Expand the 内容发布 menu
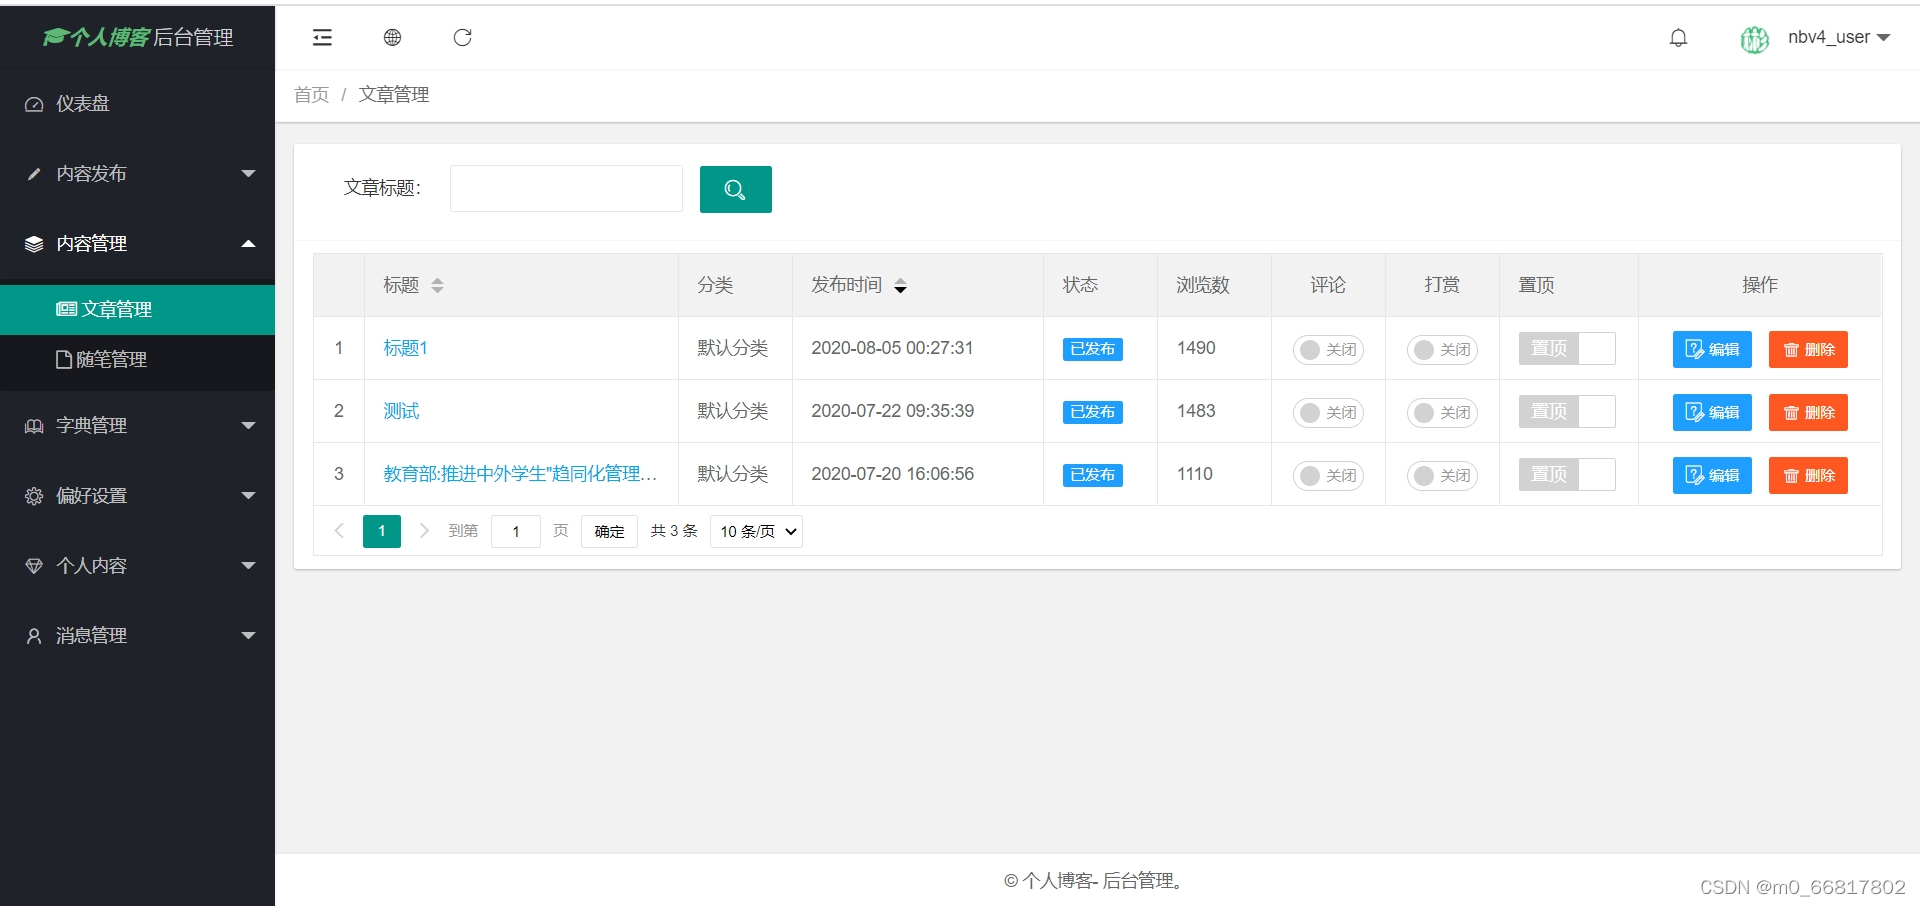The height and width of the screenshot is (906, 1920). pyautogui.click(x=90, y=173)
